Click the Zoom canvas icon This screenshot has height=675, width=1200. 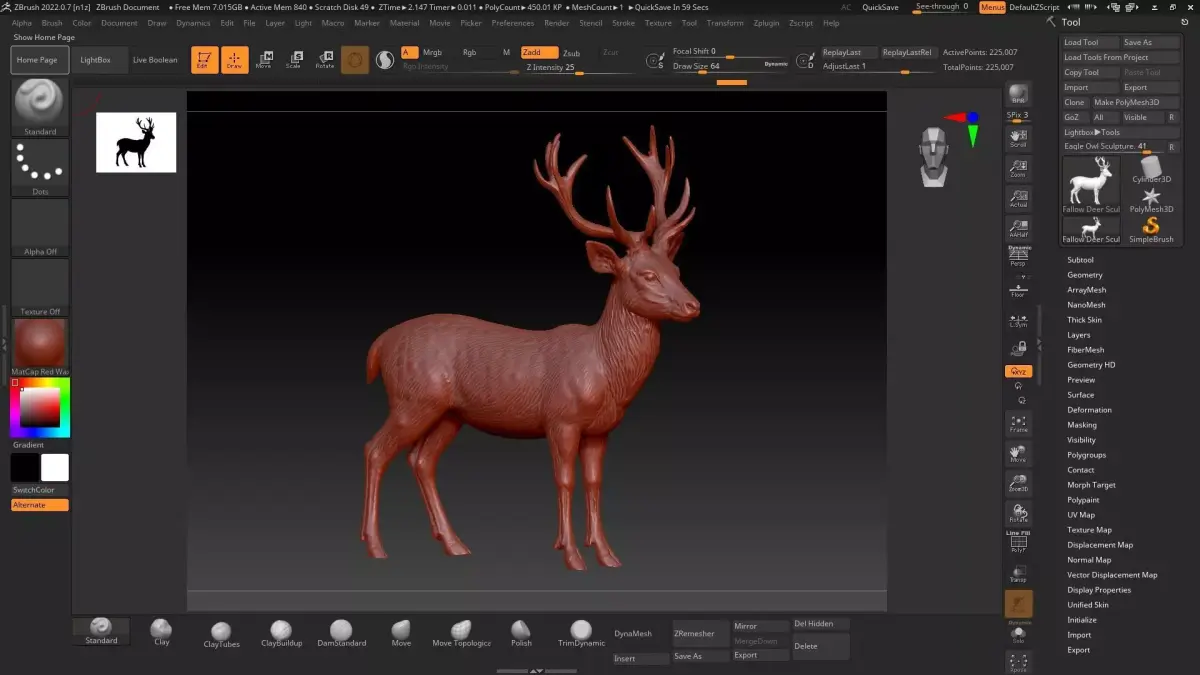(1018, 168)
